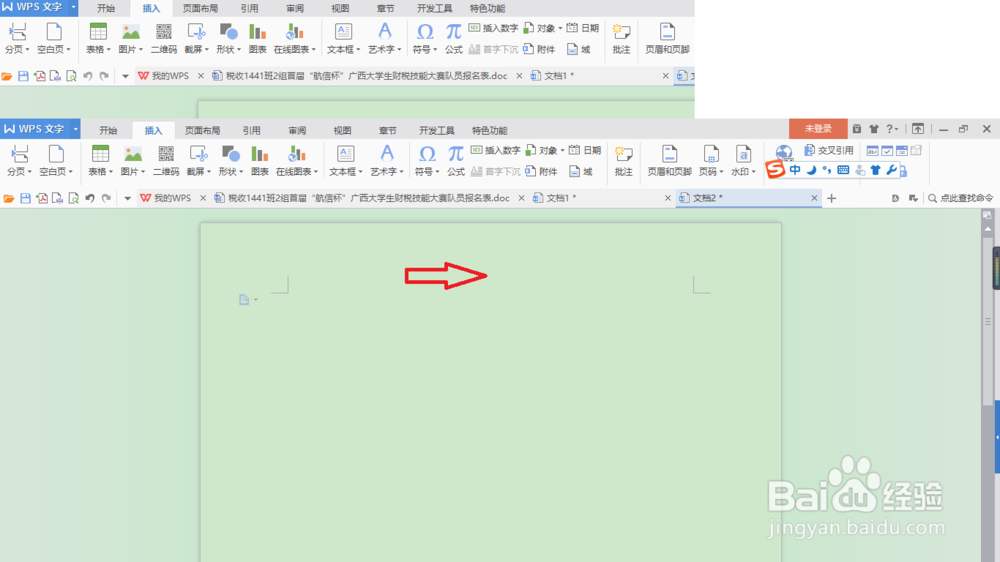Export to PDF icon in front window
The height and width of the screenshot is (562, 1000).
click(x=42, y=198)
